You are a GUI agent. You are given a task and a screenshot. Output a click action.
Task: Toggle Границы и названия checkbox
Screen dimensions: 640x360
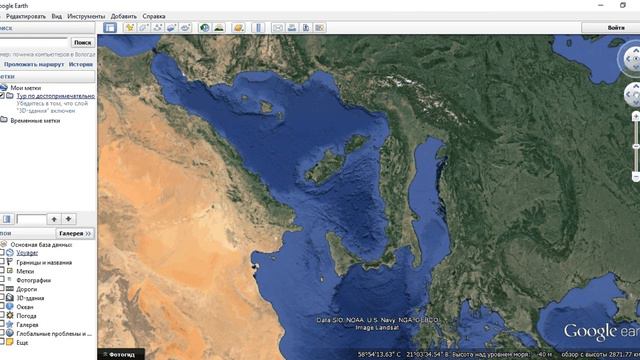point(2,262)
